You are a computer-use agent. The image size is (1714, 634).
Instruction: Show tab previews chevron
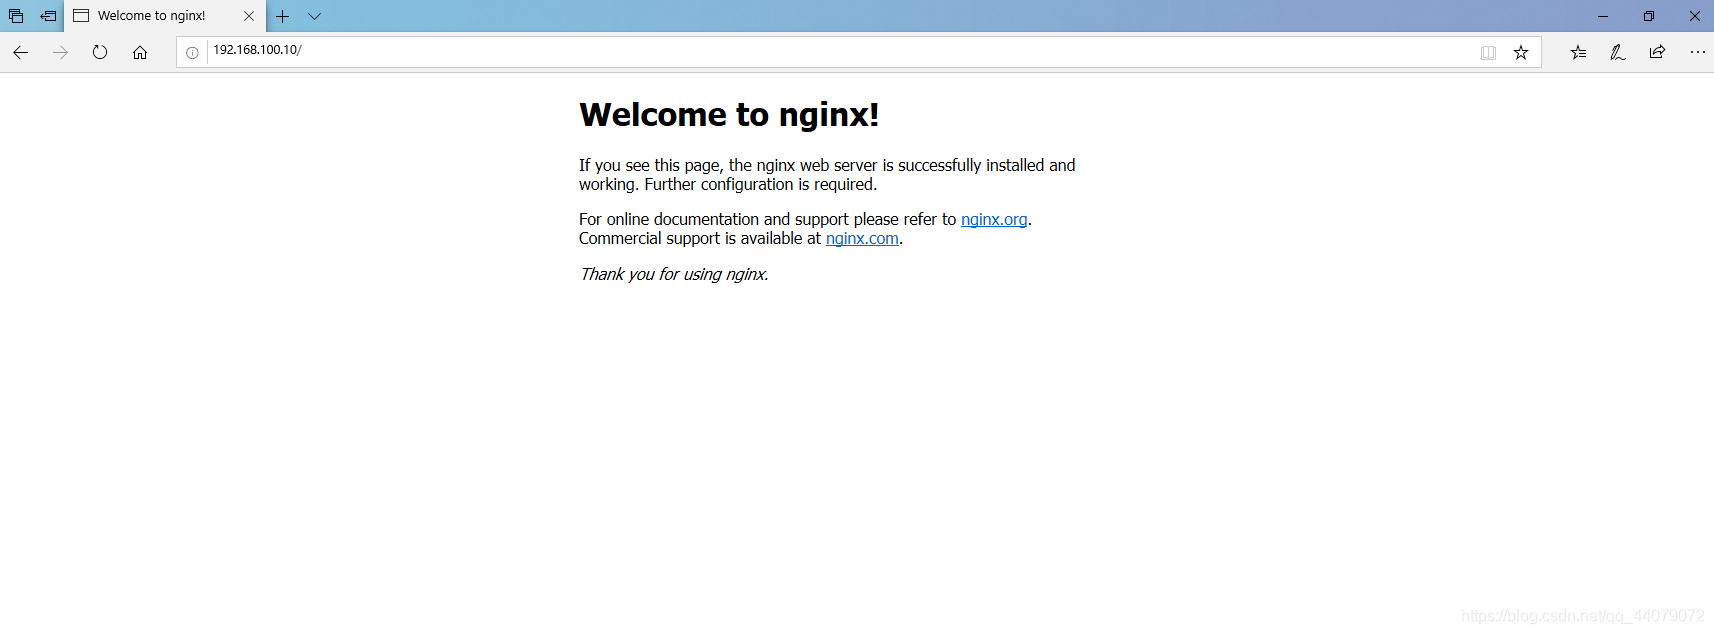pyautogui.click(x=314, y=16)
